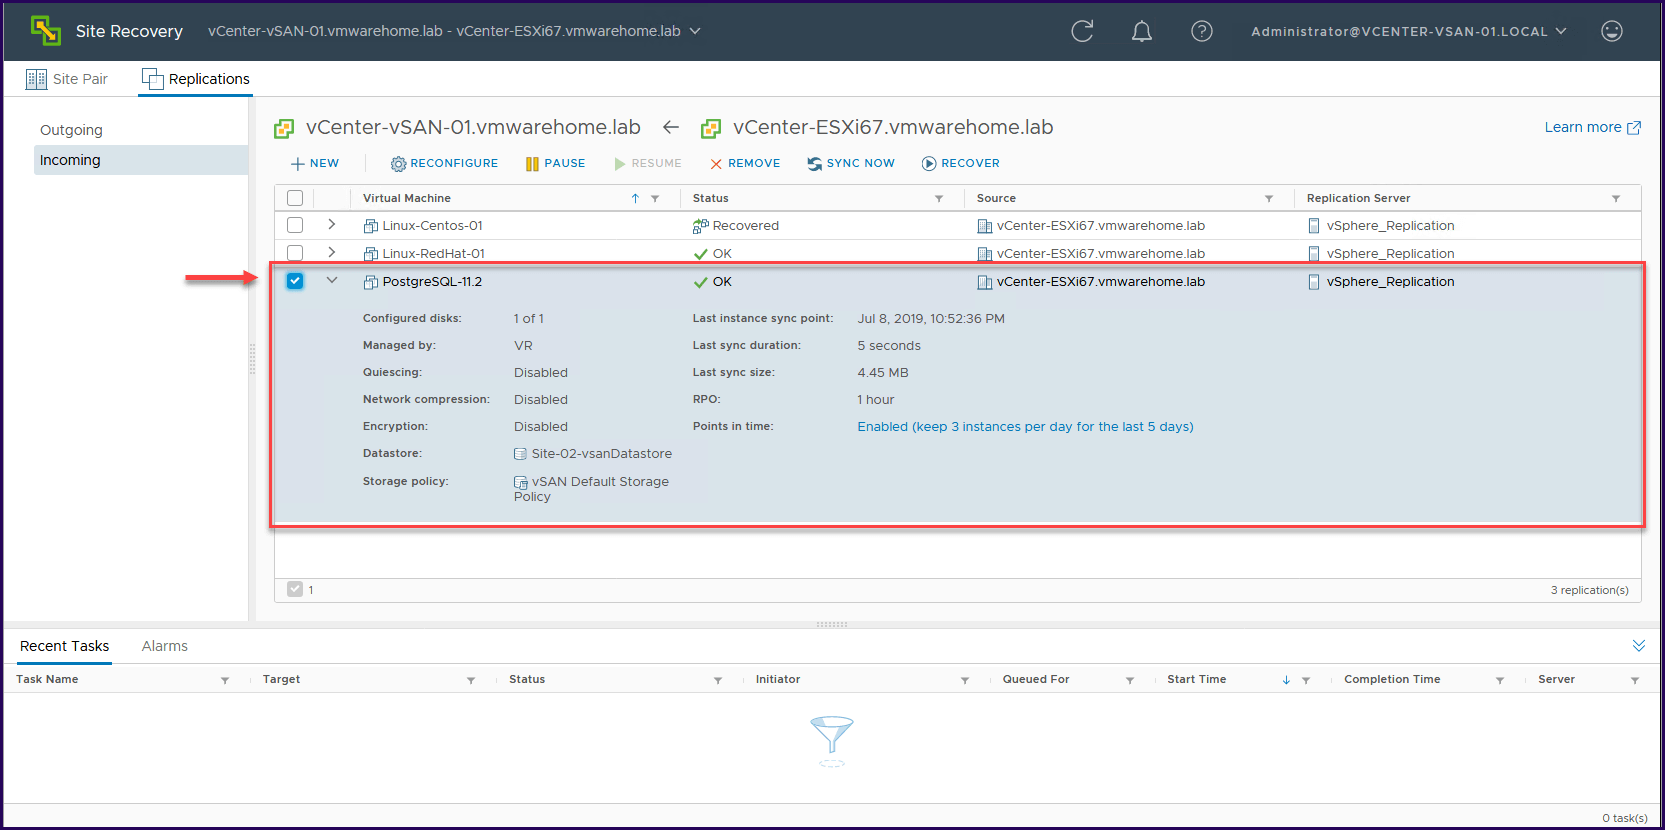
Task: Click the Recent Tasks panel splitter handle
Action: click(x=832, y=624)
